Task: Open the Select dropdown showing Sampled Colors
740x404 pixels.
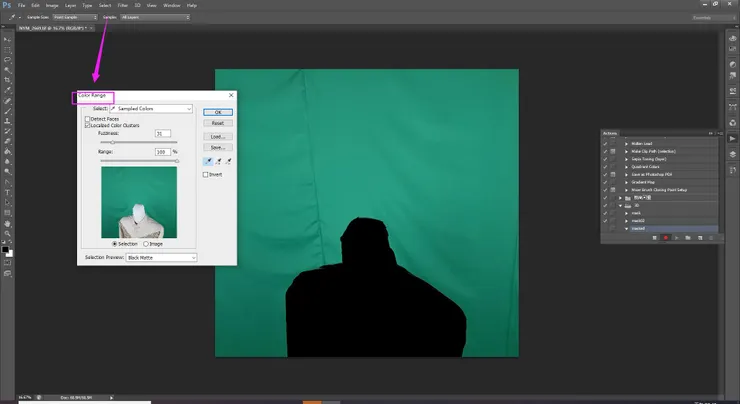Action: click(x=151, y=108)
